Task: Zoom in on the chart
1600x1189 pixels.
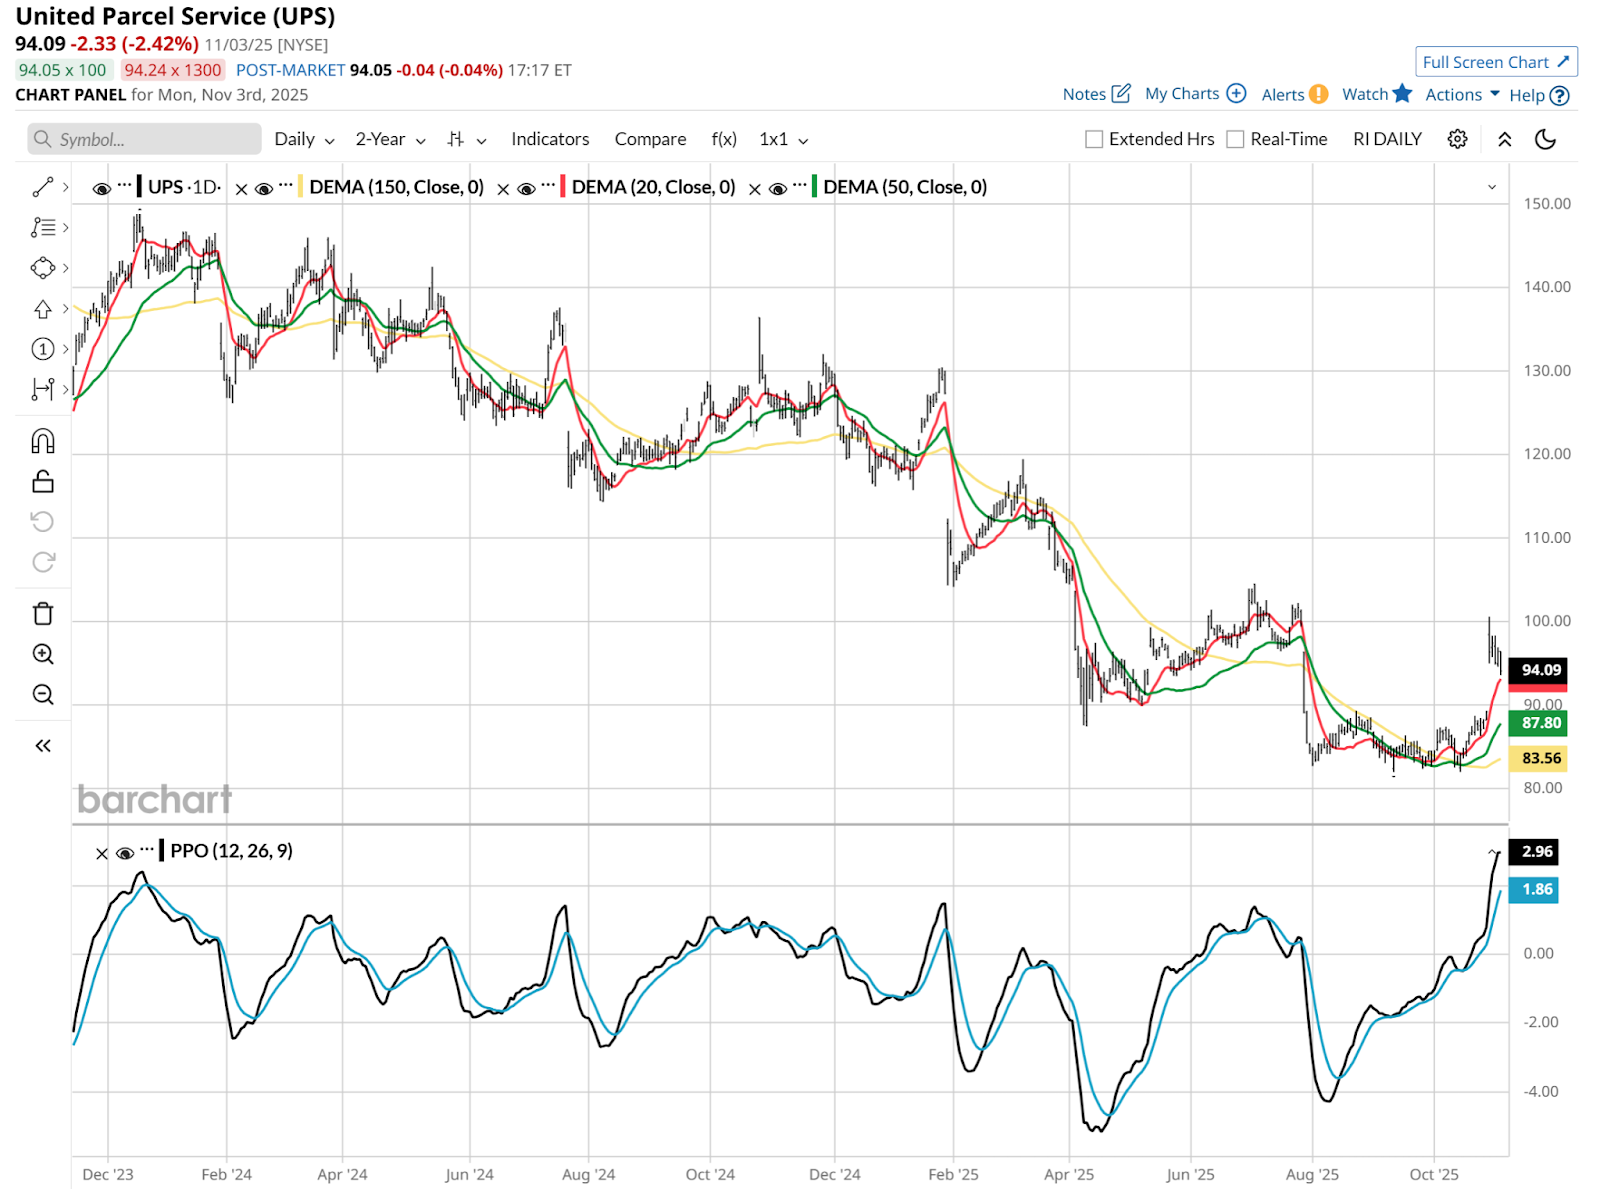Action: (43, 654)
